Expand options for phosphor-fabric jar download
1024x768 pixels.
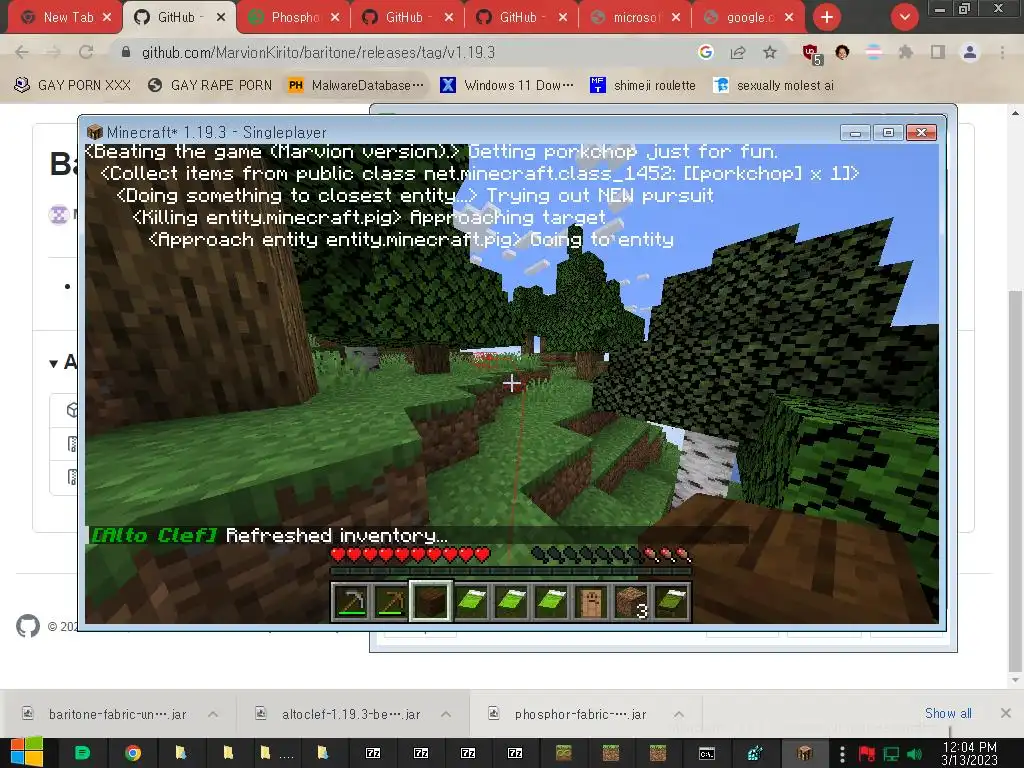pos(679,714)
